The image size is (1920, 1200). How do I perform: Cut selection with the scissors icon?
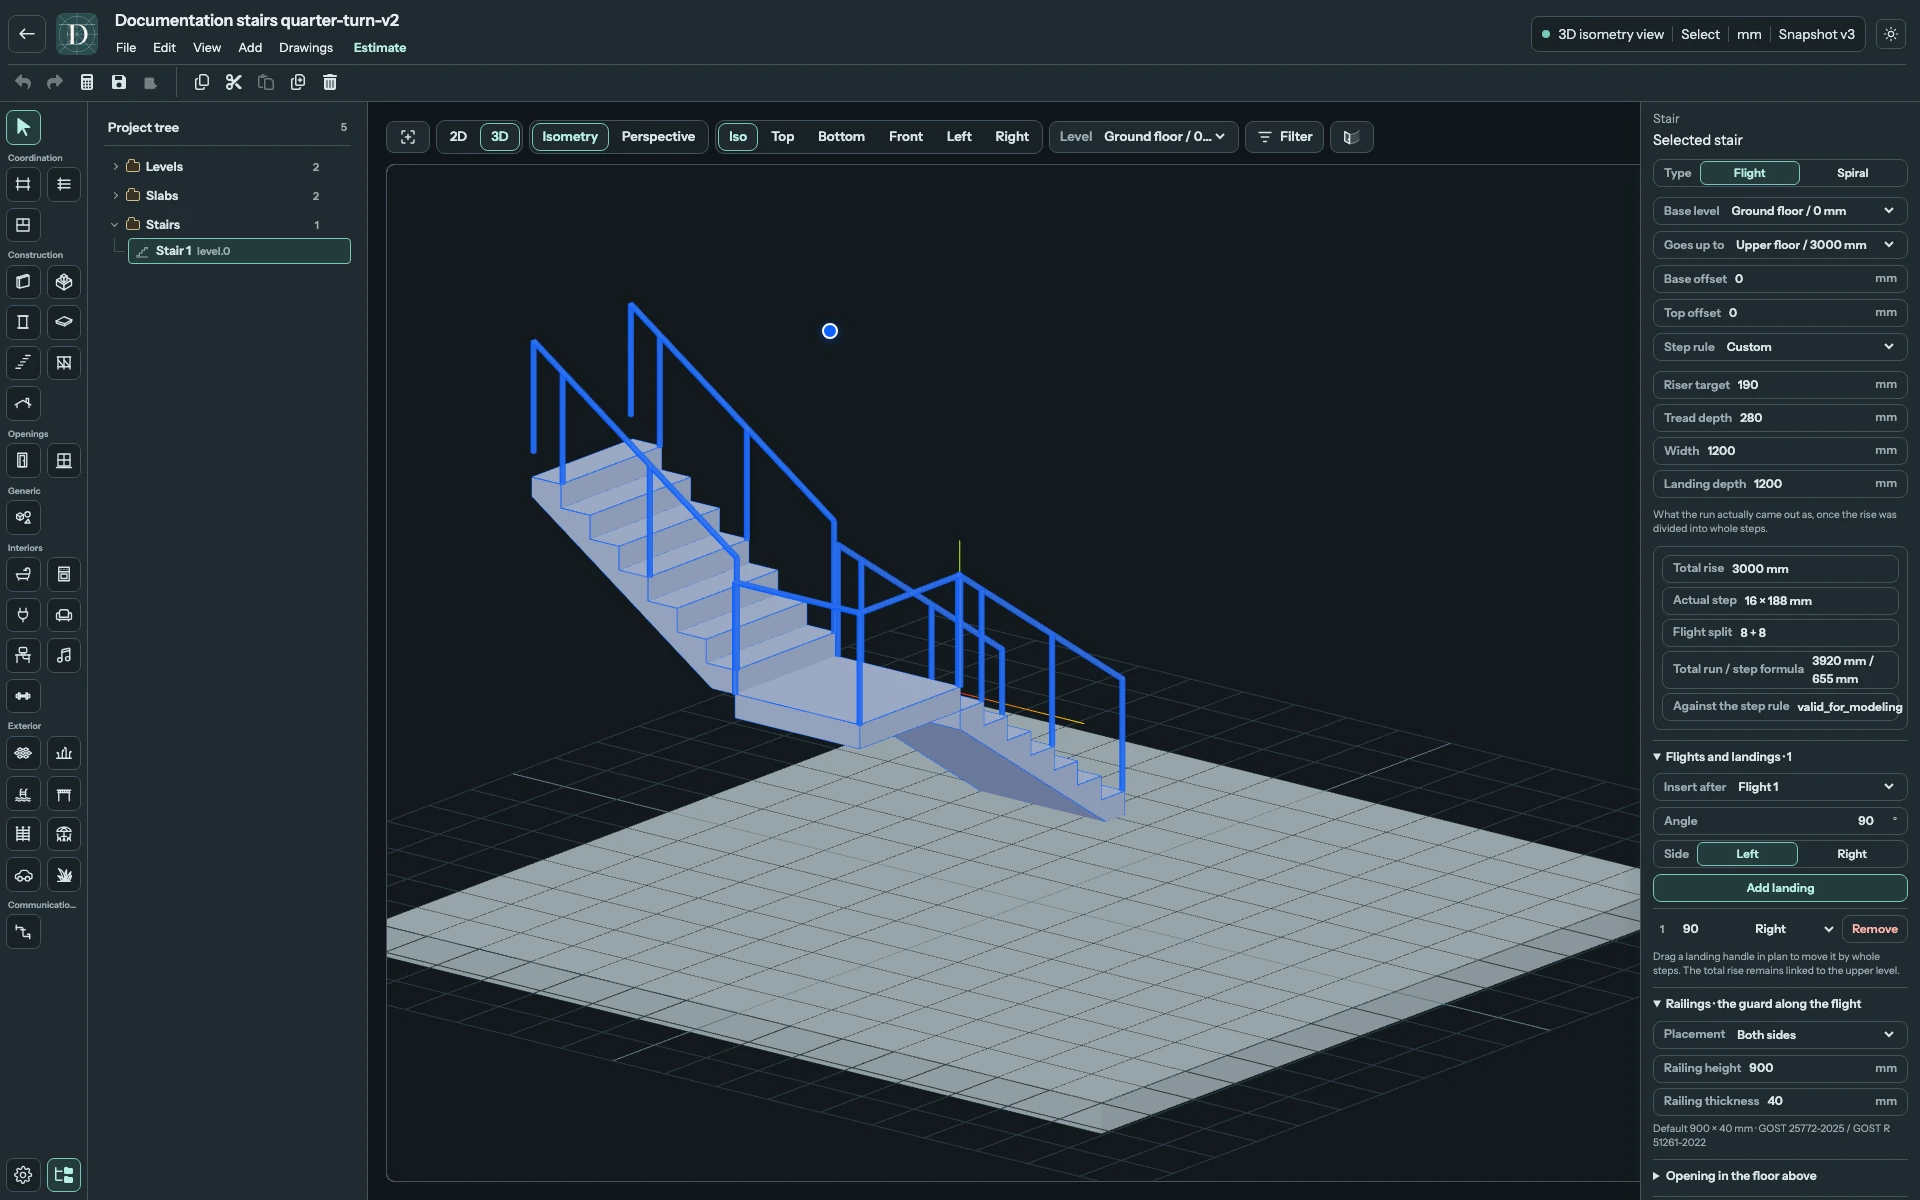coord(234,82)
